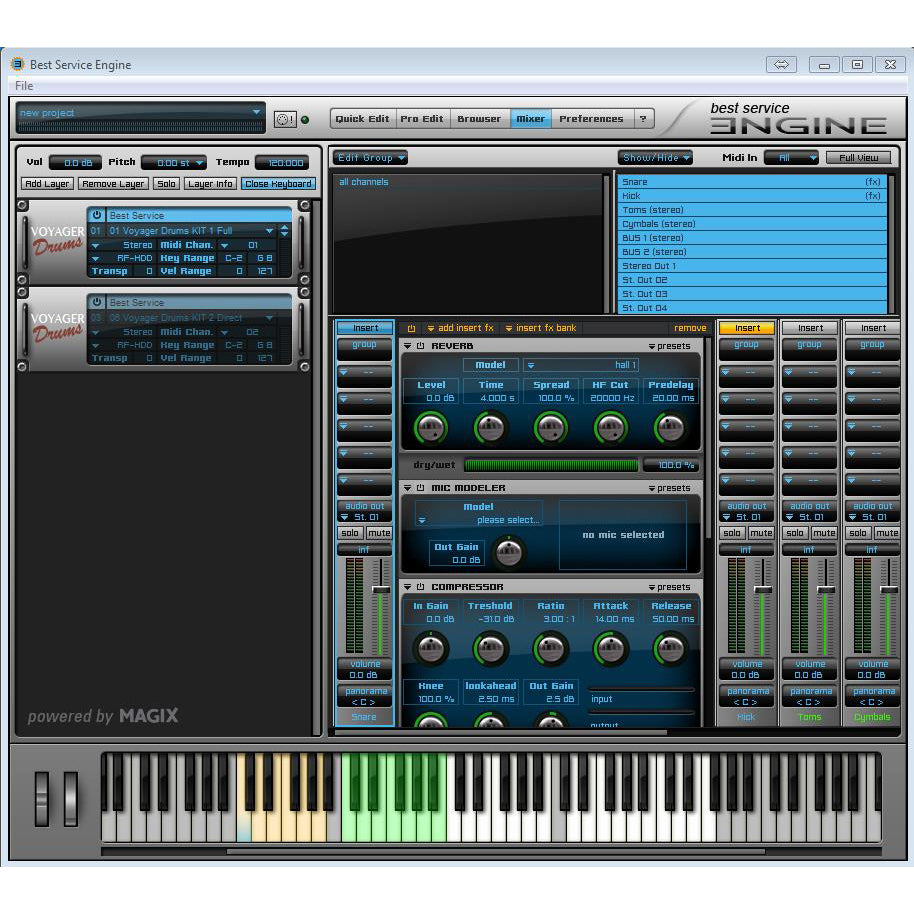Click the Mic Modeler Out Gain knob

tap(509, 551)
